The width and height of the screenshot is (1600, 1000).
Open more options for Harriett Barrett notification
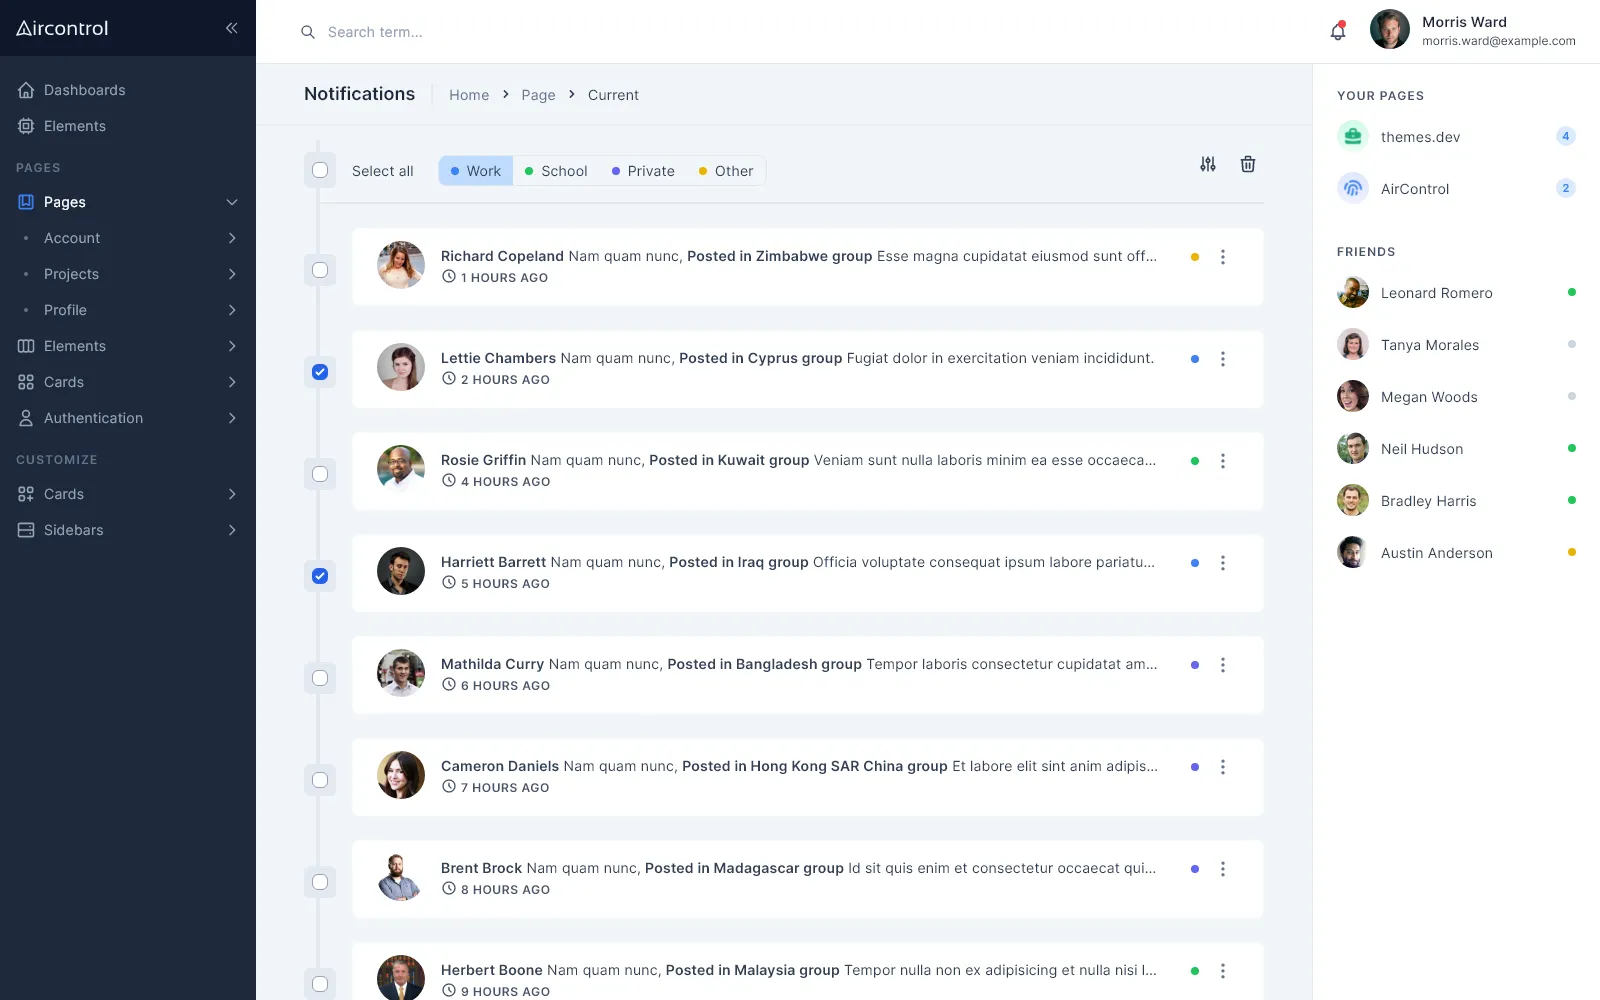coord(1222,563)
